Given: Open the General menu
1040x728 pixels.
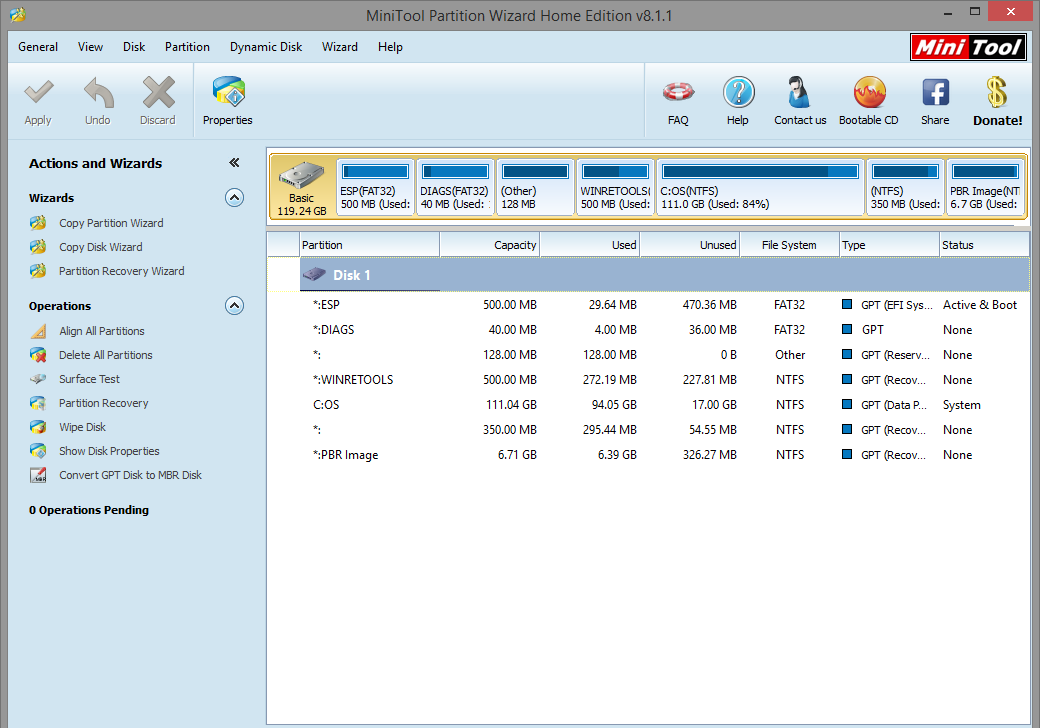Looking at the screenshot, I should [x=38, y=47].
